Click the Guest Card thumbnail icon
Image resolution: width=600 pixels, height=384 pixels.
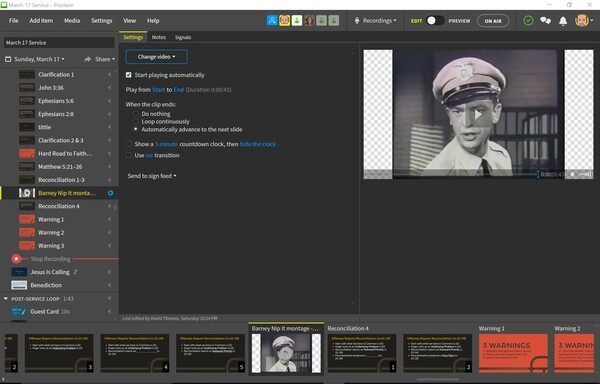pyautogui.click(x=19, y=312)
